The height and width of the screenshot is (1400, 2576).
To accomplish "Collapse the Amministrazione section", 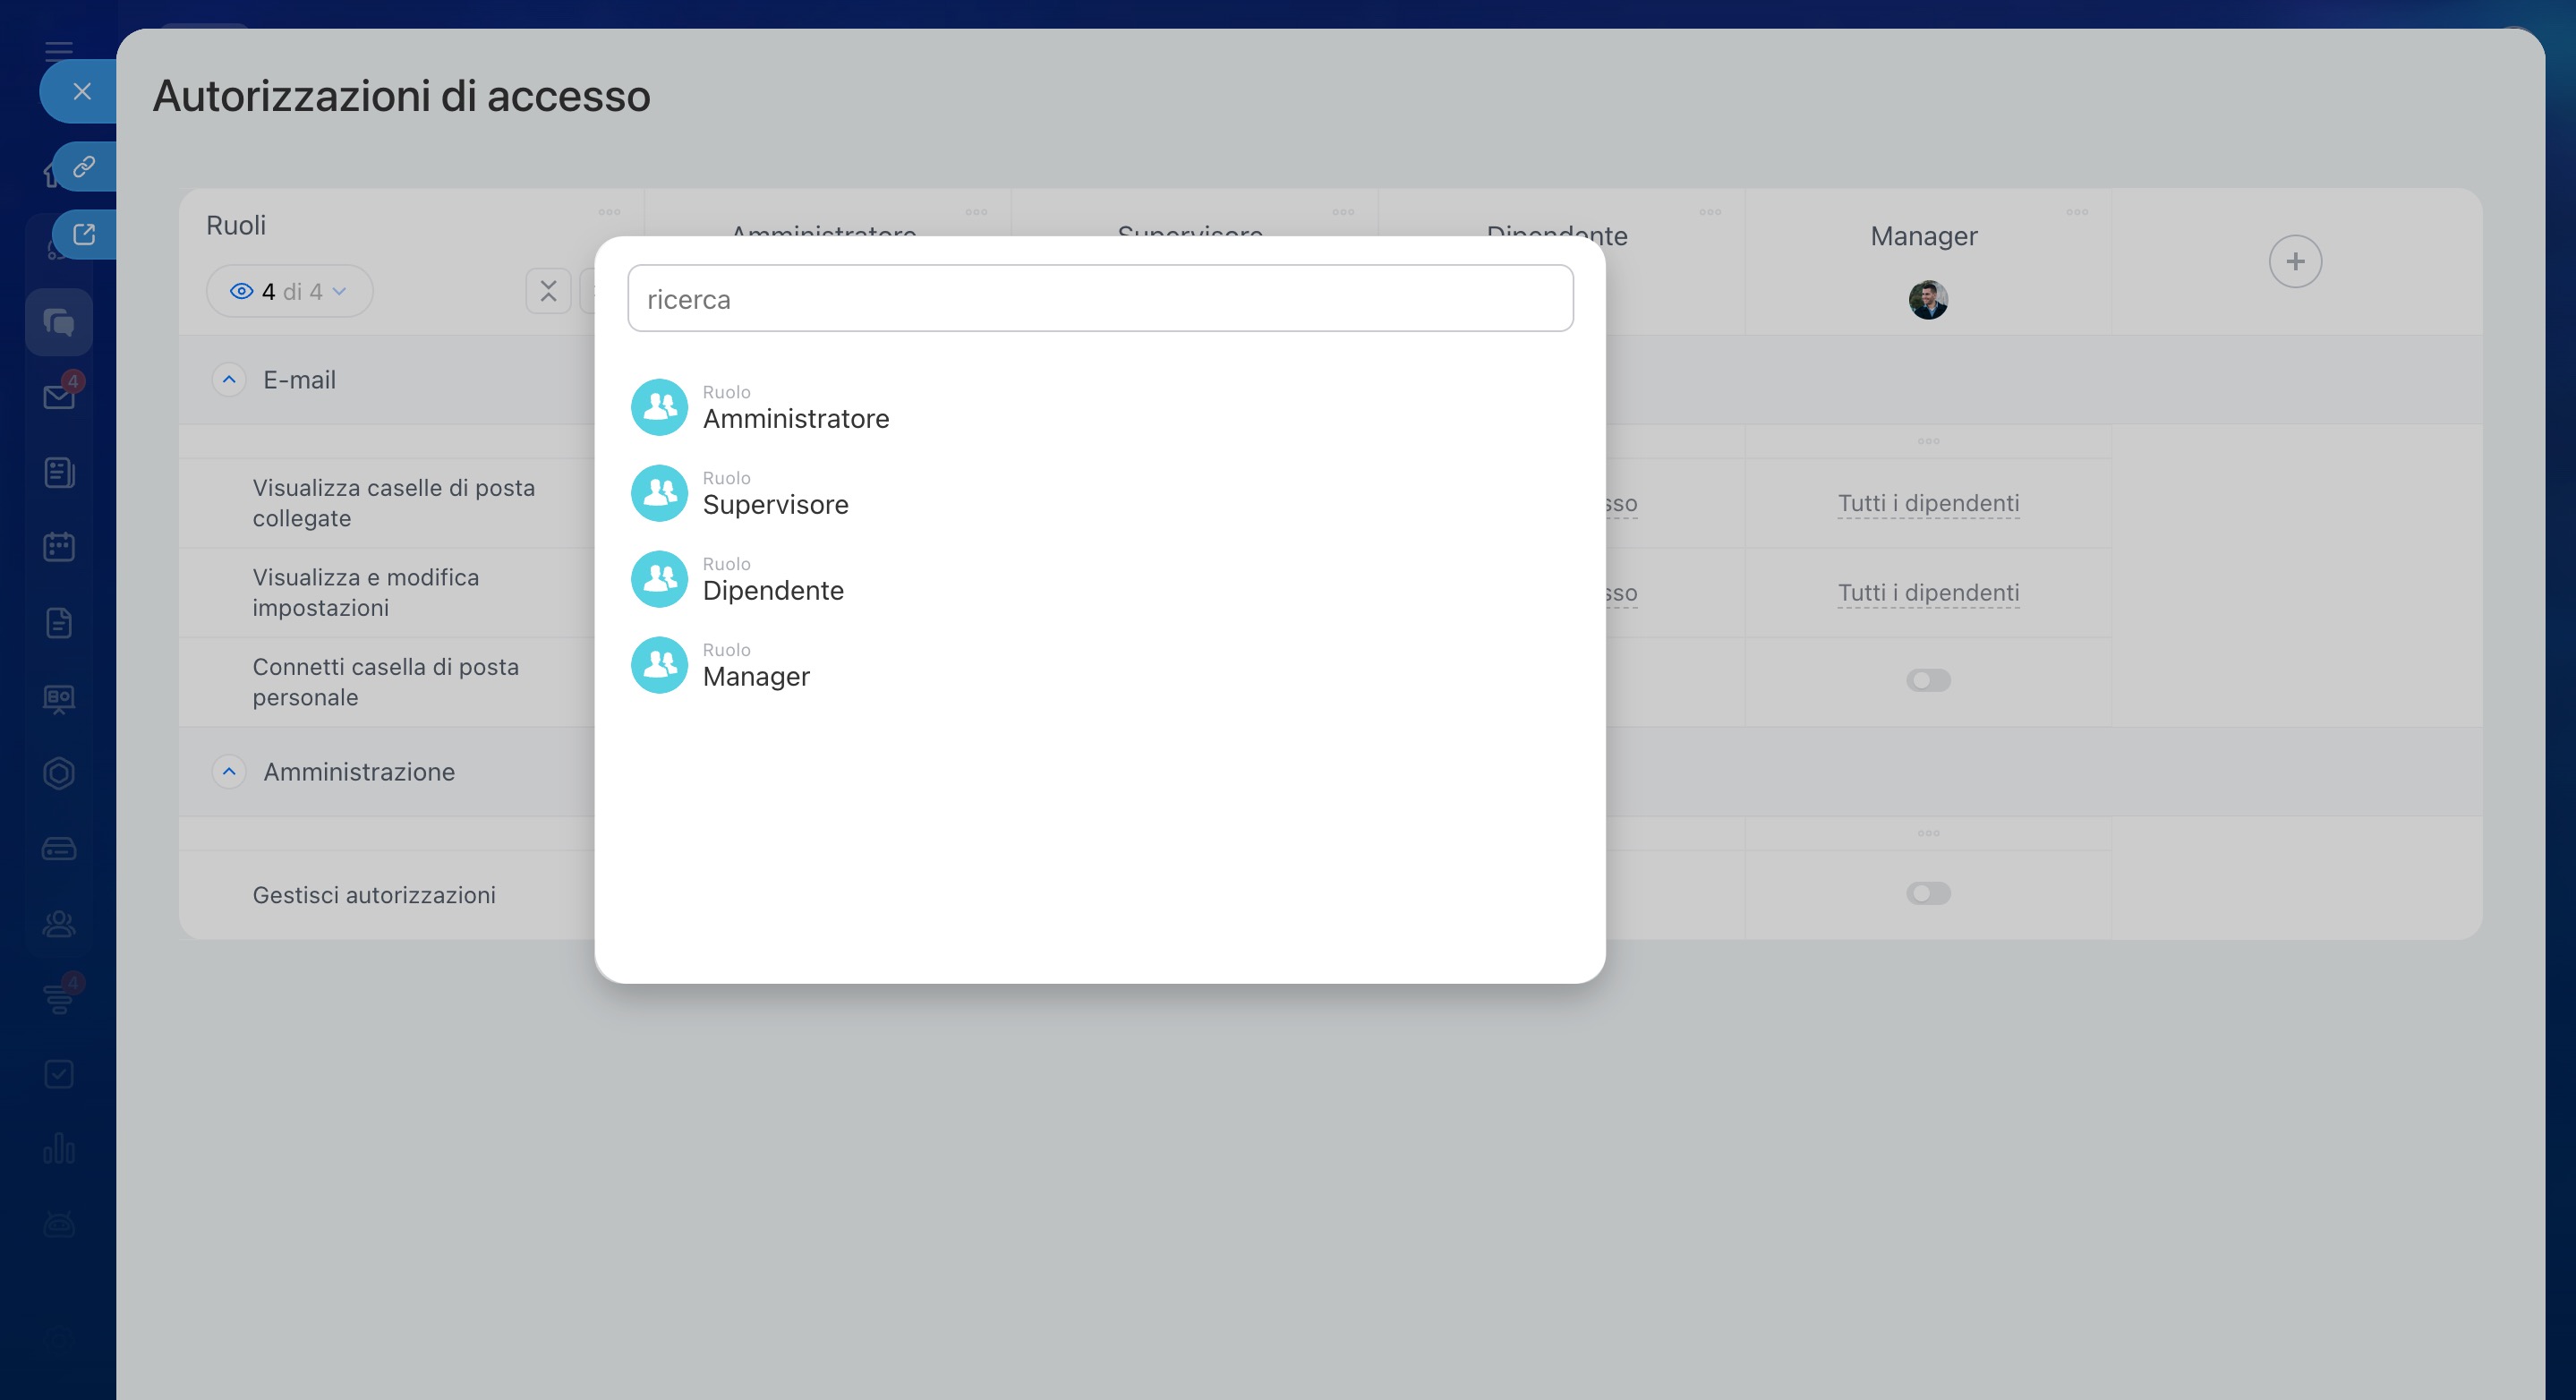I will coord(229,772).
